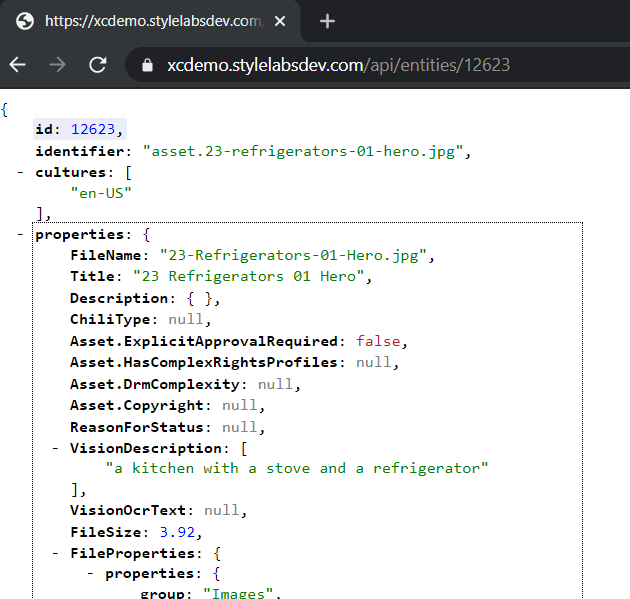This screenshot has width=630, height=599.
Task: Collapse the FileProperties object
Action: pos(55,553)
